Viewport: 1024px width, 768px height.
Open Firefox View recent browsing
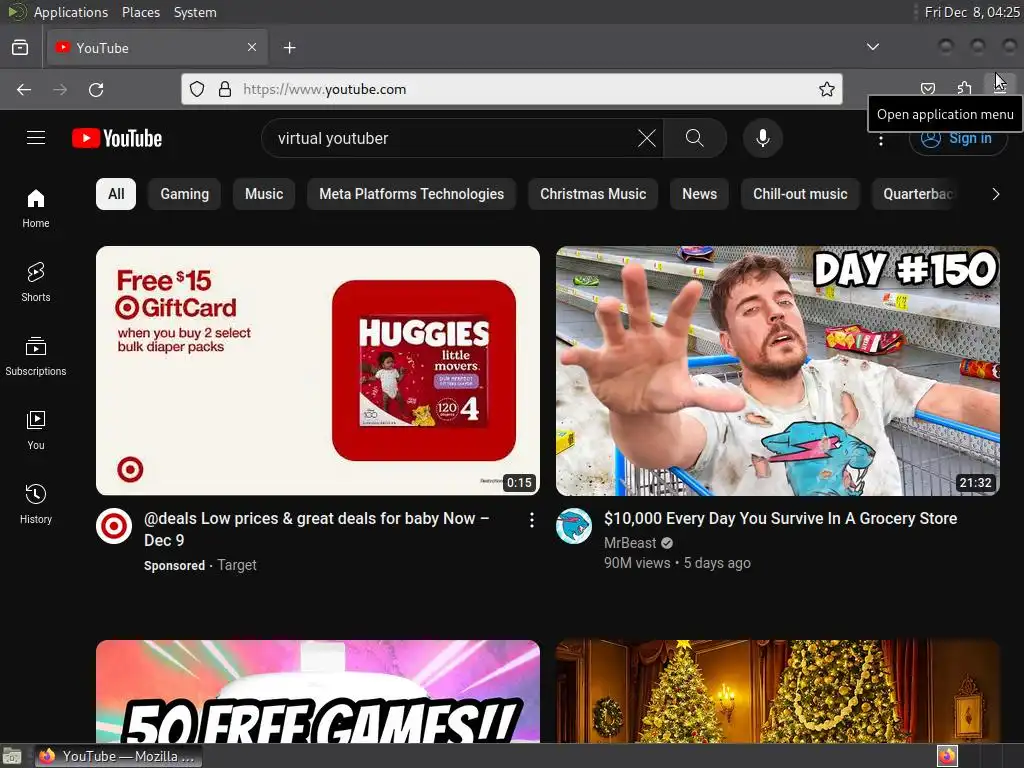pos(20,48)
